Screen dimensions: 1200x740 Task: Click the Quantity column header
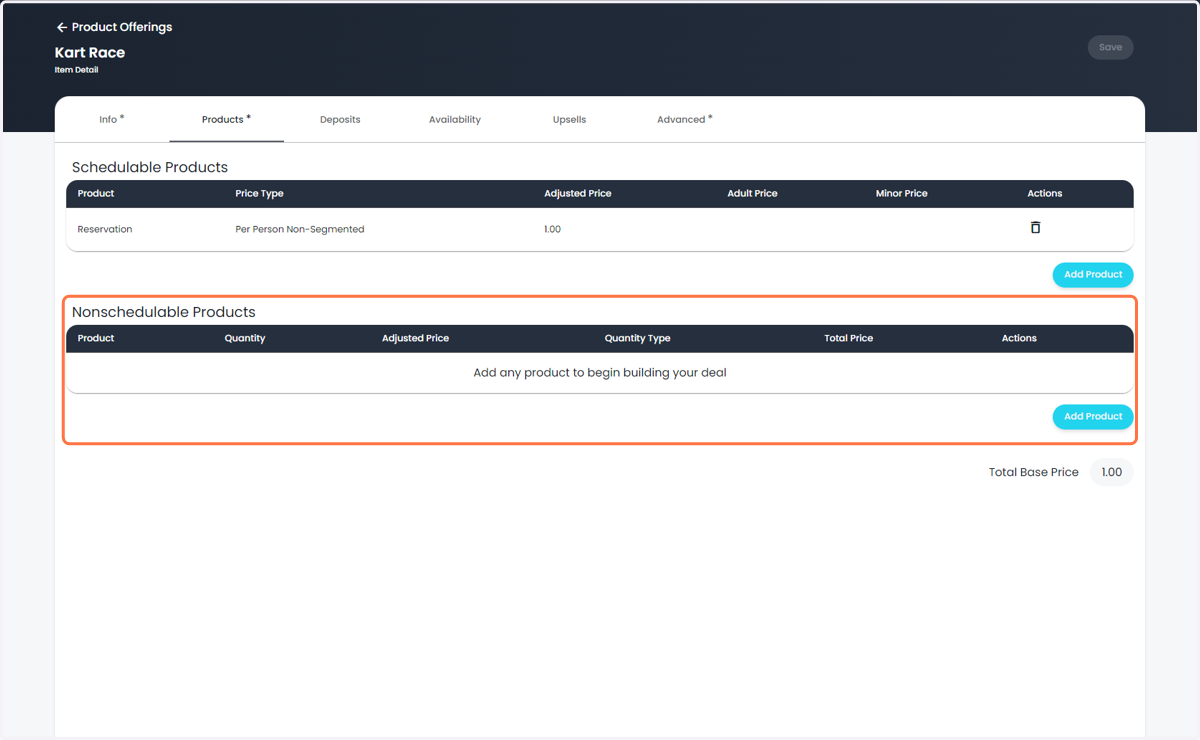tap(245, 338)
